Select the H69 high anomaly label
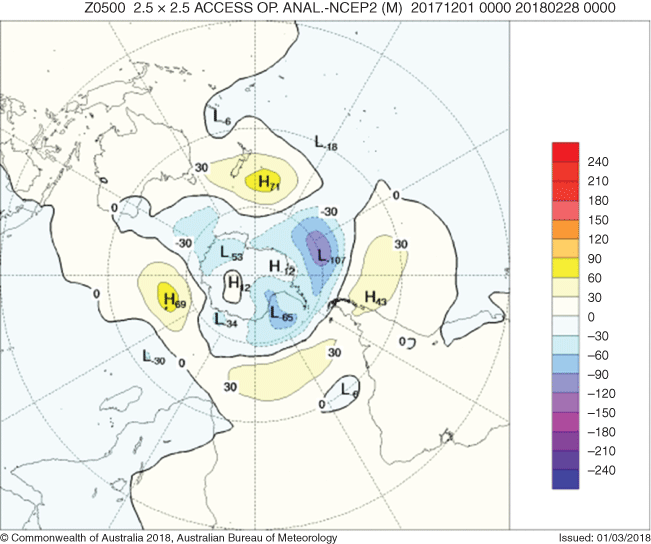 pos(174,300)
